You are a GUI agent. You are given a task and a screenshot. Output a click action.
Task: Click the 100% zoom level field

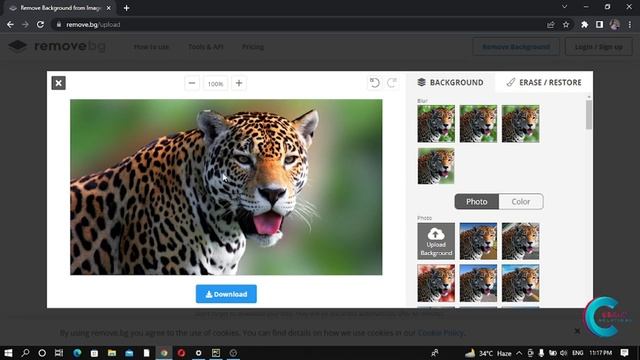coord(215,84)
